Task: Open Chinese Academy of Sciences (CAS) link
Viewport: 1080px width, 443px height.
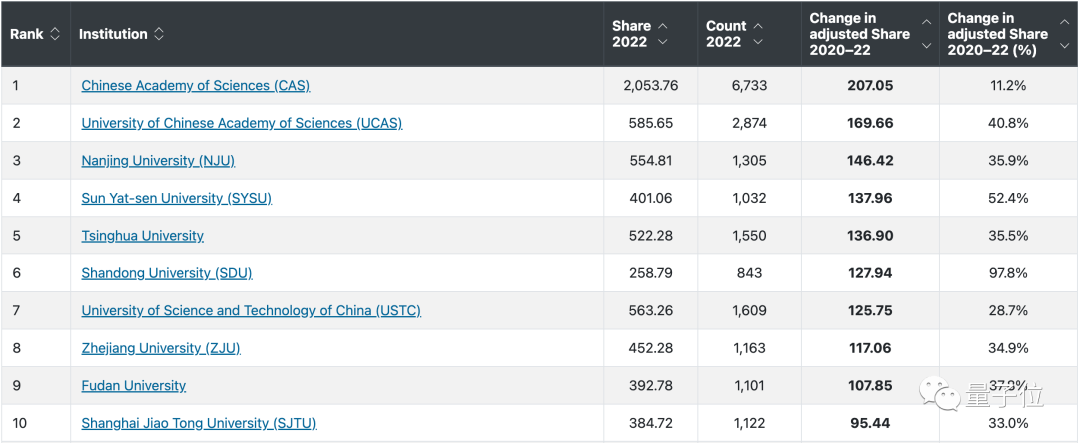Action: point(196,86)
